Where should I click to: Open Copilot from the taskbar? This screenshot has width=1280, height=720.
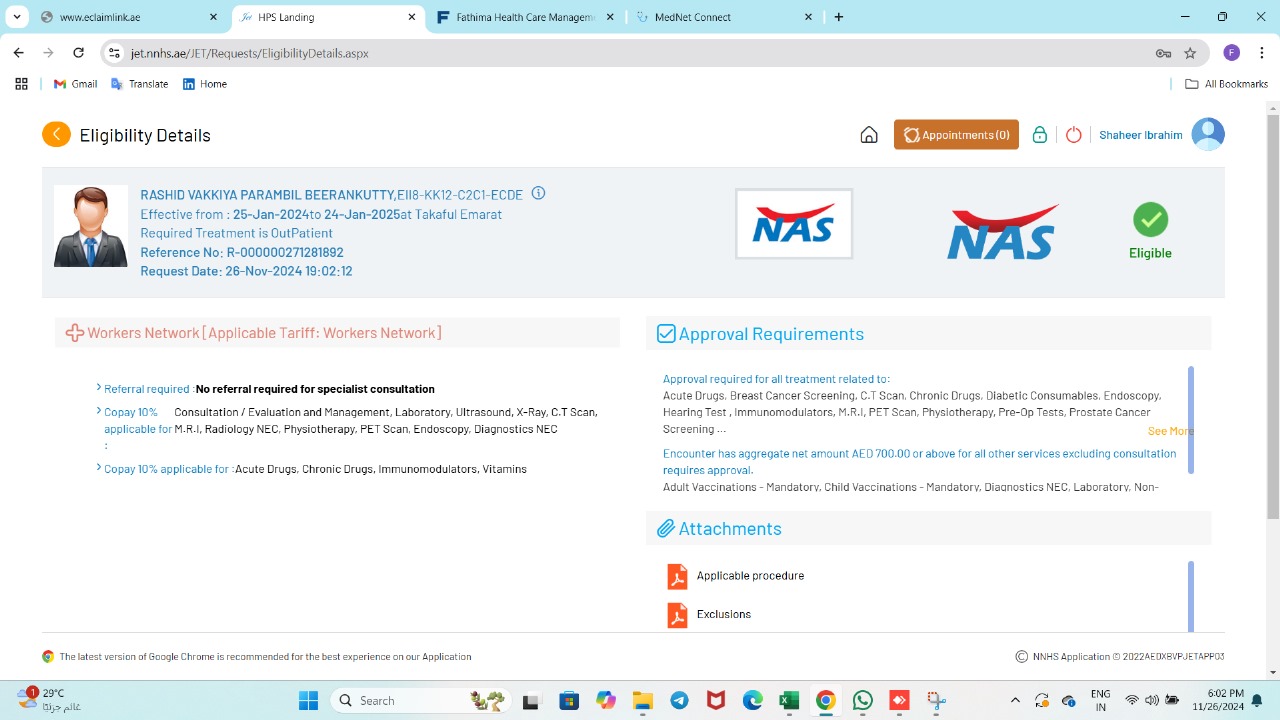point(606,700)
